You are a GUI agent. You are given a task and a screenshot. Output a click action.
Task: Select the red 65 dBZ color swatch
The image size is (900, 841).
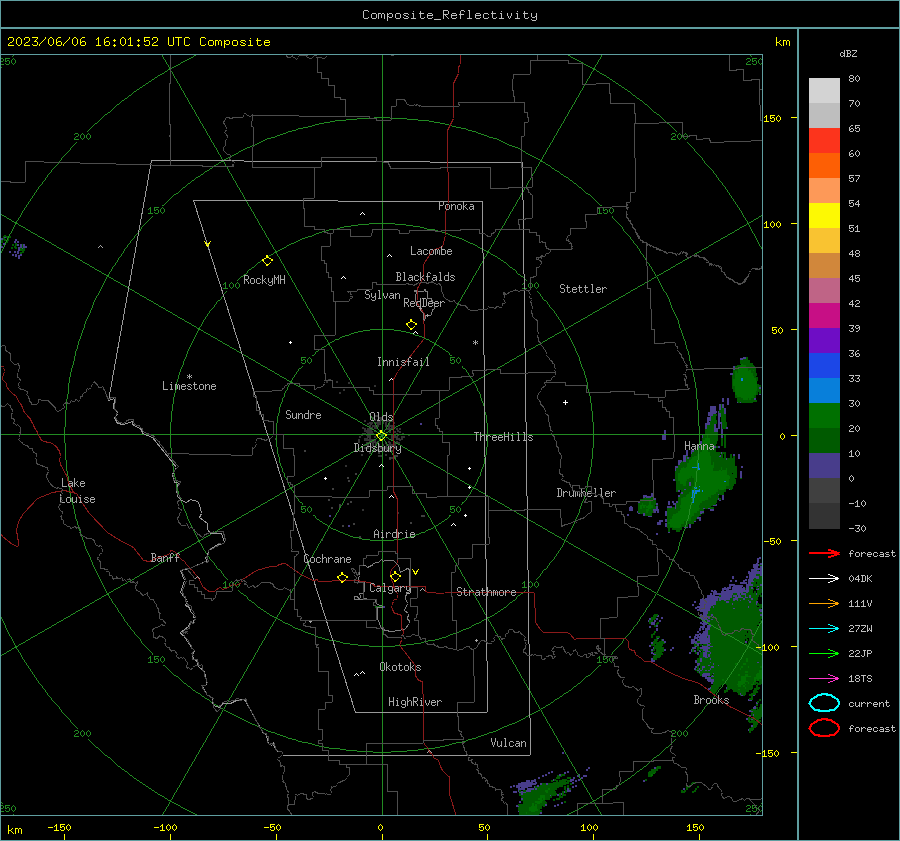(824, 140)
